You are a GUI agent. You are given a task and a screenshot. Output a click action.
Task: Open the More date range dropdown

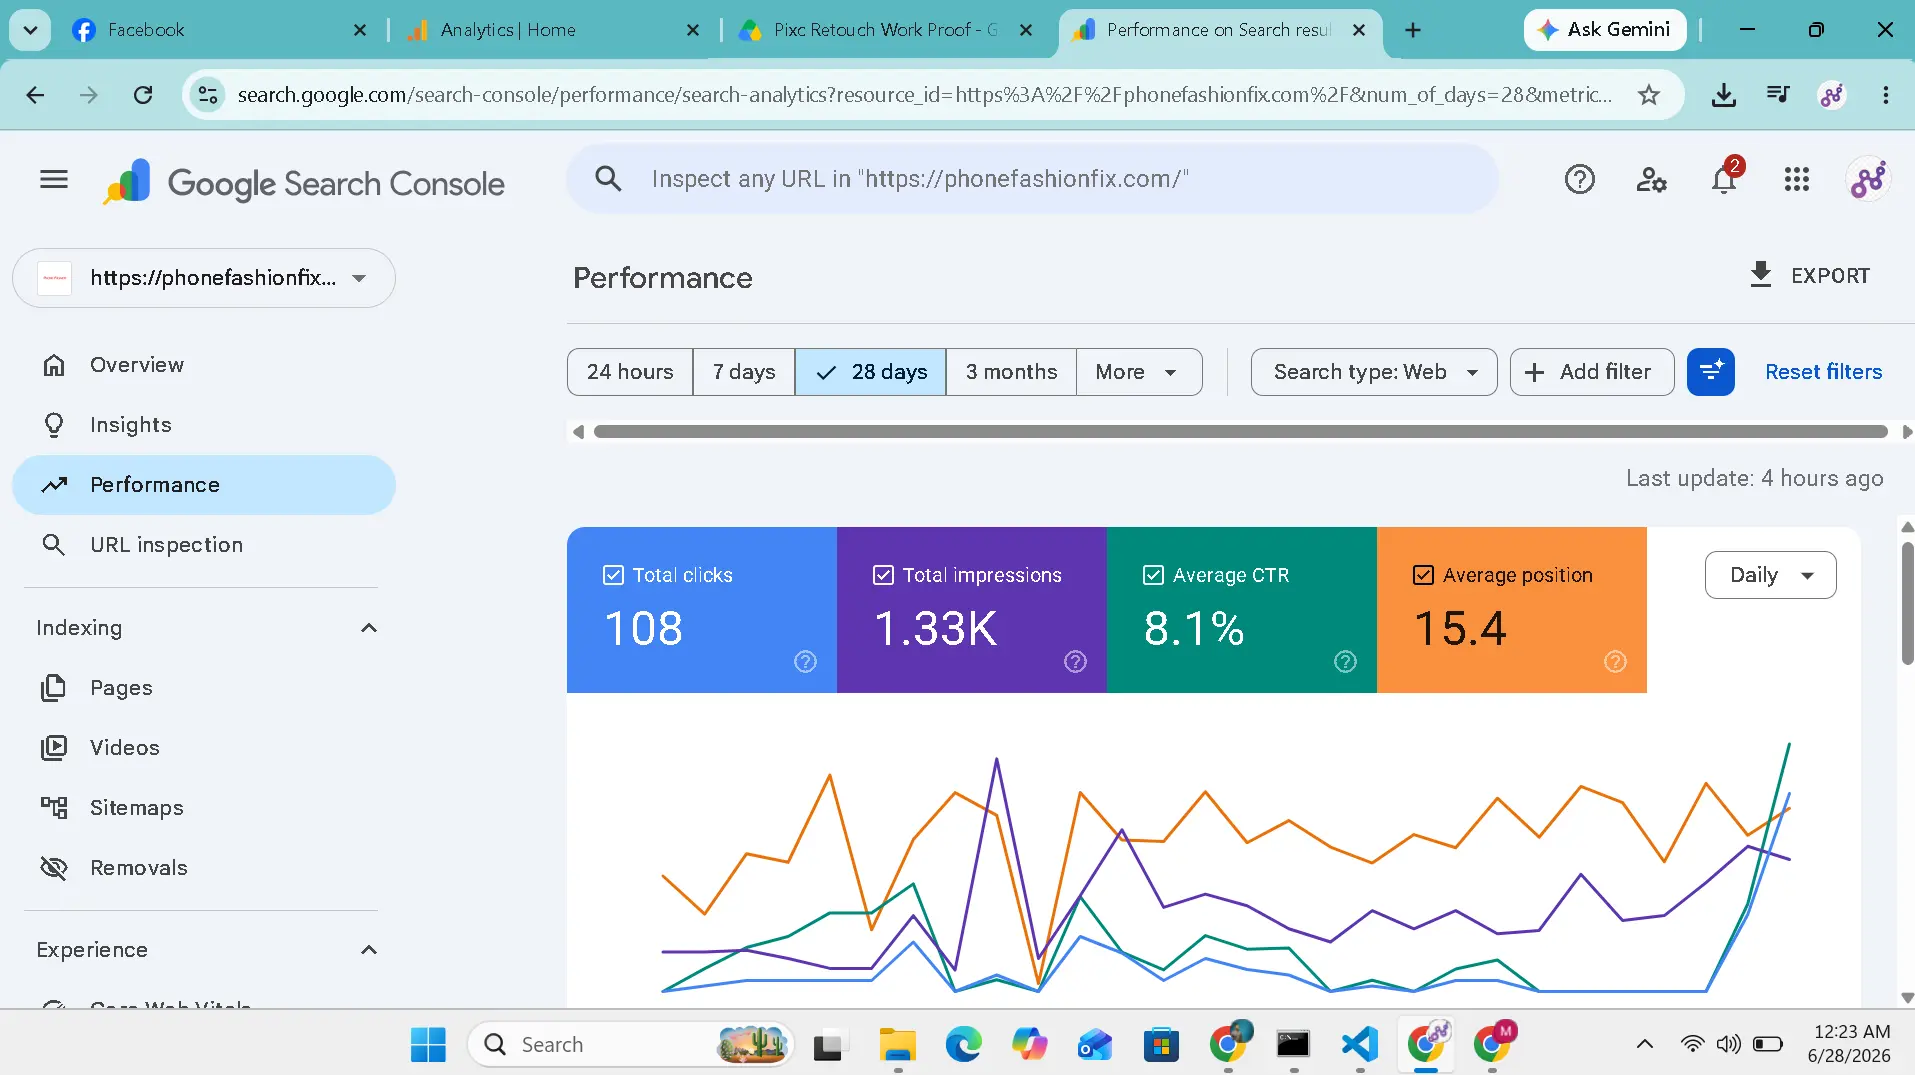(1139, 372)
